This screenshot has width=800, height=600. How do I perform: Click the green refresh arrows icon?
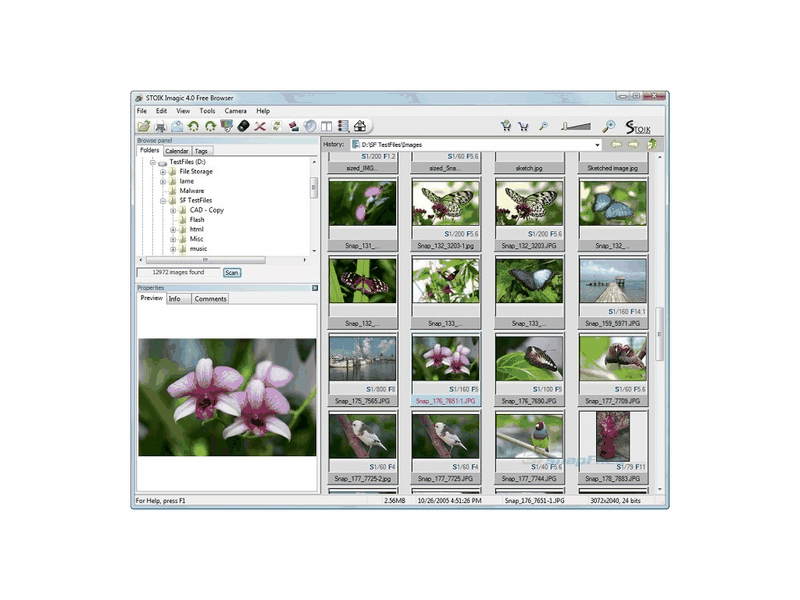[x=277, y=126]
